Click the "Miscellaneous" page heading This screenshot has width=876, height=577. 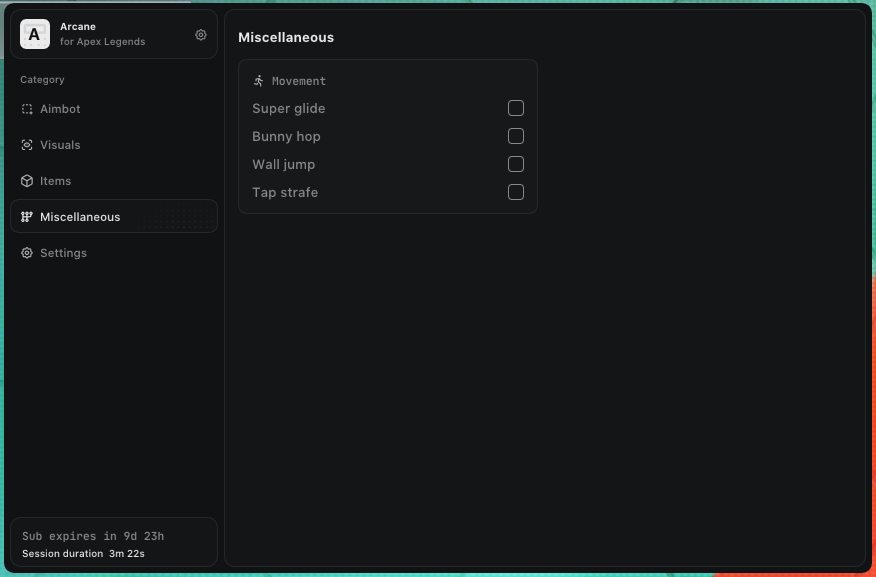pyautogui.click(x=286, y=37)
